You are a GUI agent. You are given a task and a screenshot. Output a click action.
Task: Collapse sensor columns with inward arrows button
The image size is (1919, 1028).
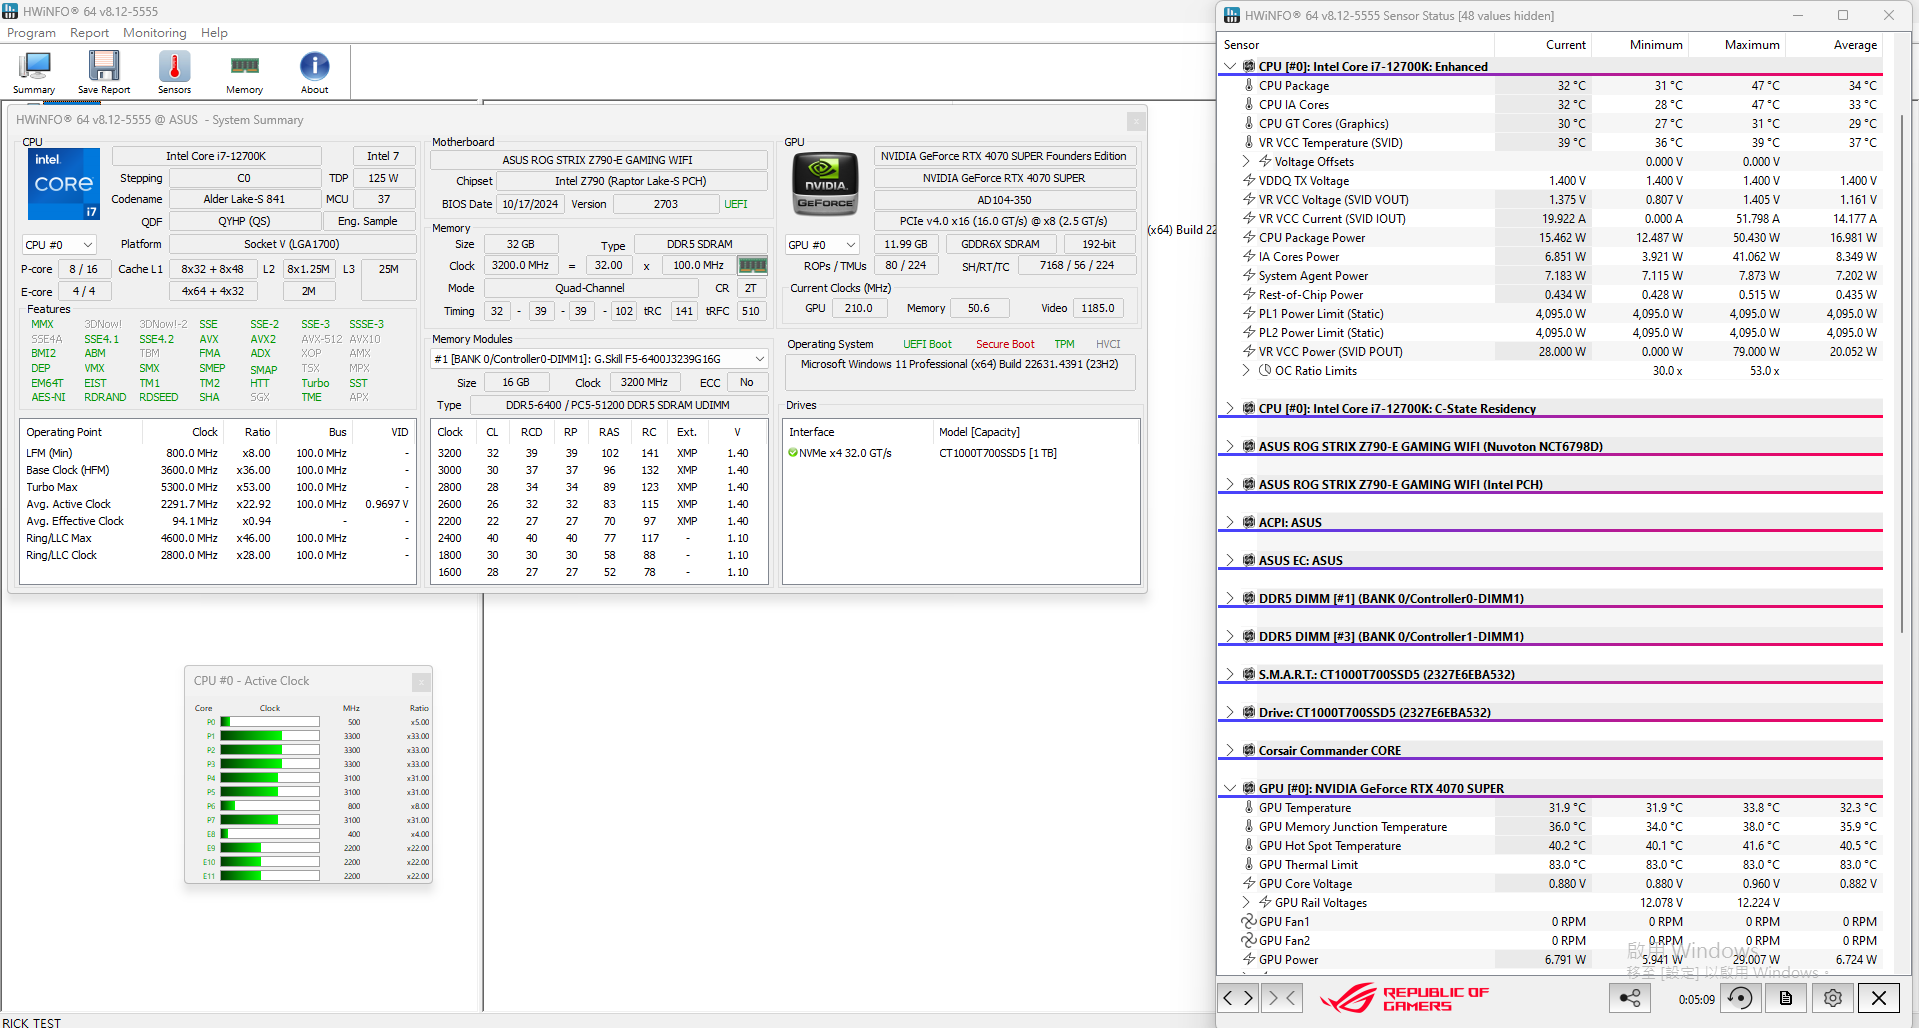pyautogui.click(x=1280, y=997)
